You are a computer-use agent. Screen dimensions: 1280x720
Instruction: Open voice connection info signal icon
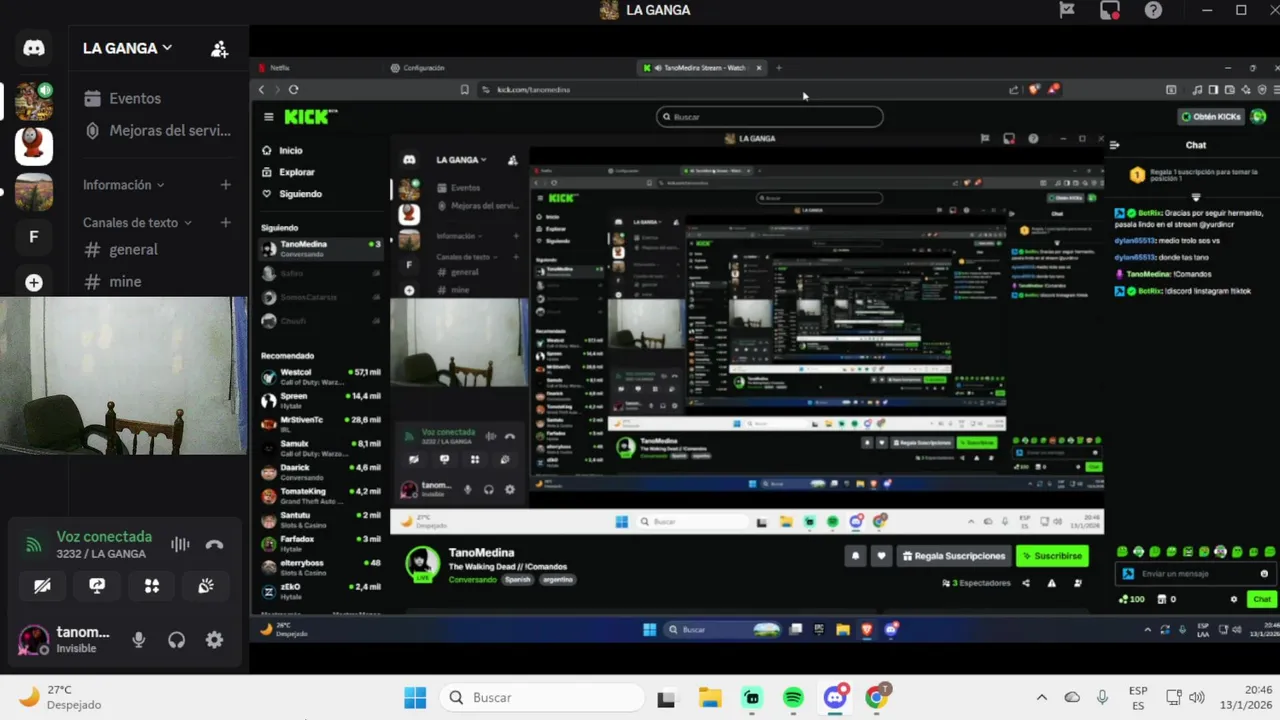tap(34, 545)
